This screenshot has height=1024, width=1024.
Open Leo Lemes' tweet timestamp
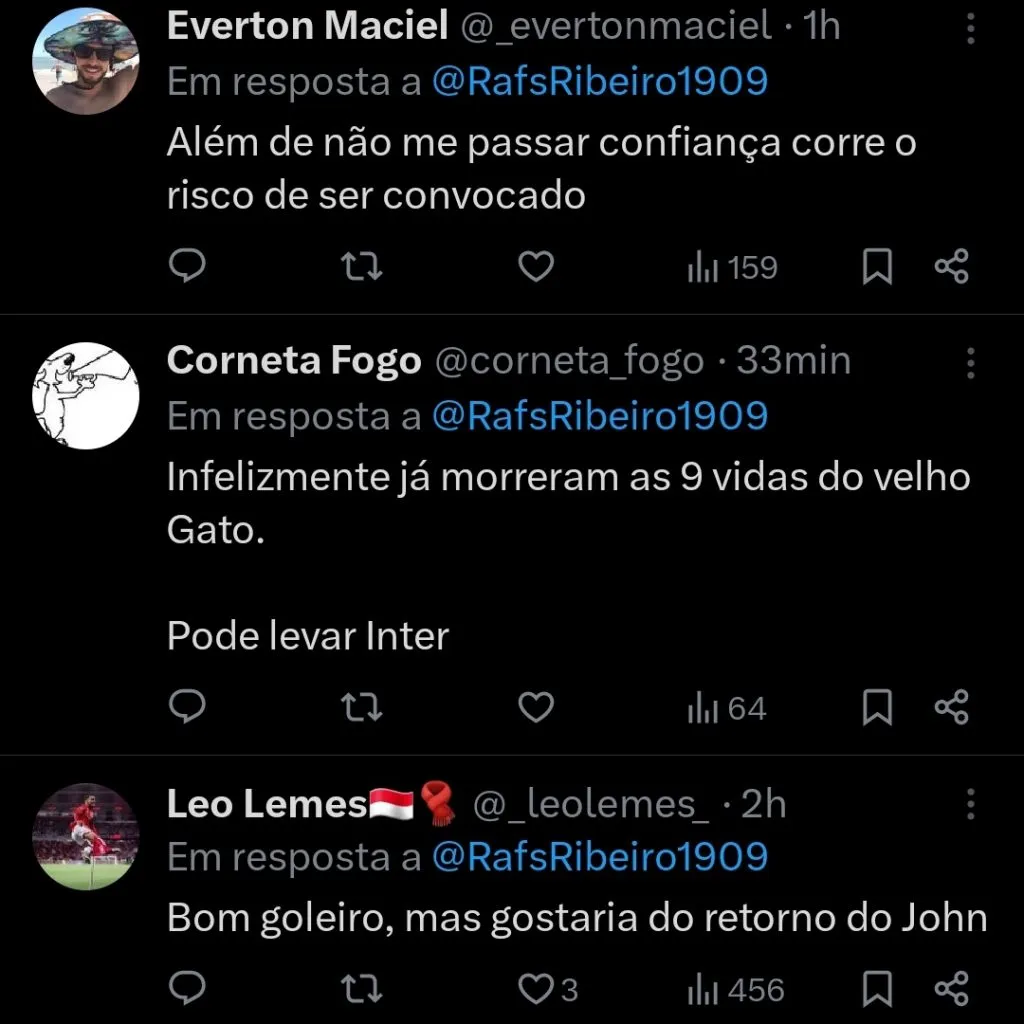(766, 803)
